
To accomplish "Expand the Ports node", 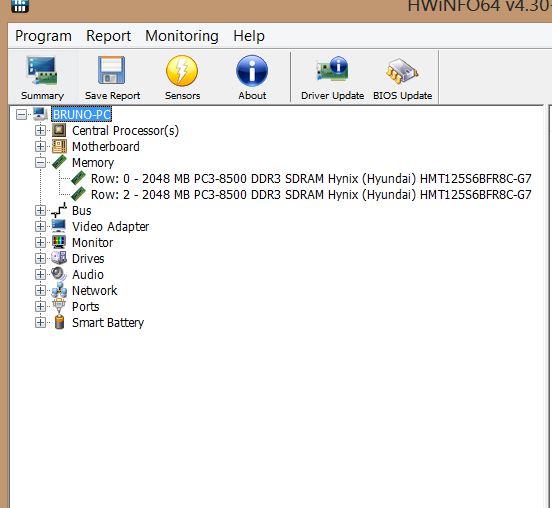I will [x=40, y=306].
